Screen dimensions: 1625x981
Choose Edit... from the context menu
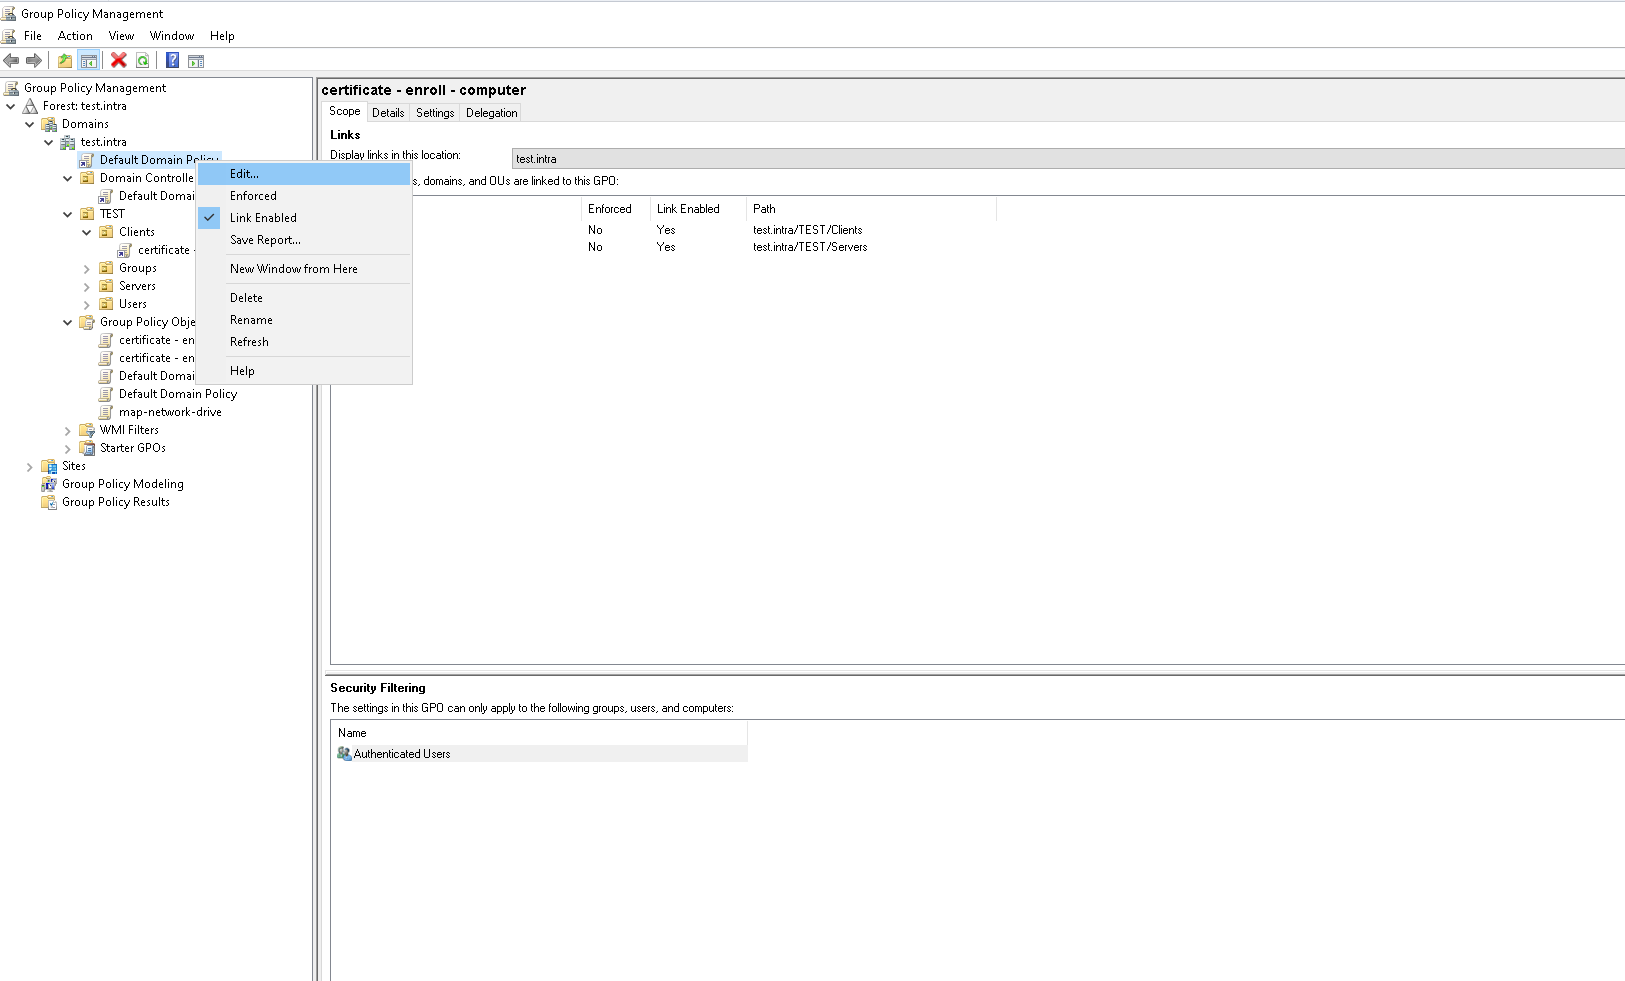(x=244, y=174)
